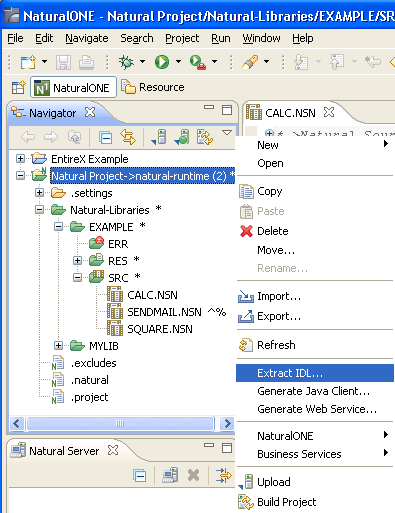Select the .excludes file
Image resolution: width=395 pixels, height=513 pixels.
(93, 363)
